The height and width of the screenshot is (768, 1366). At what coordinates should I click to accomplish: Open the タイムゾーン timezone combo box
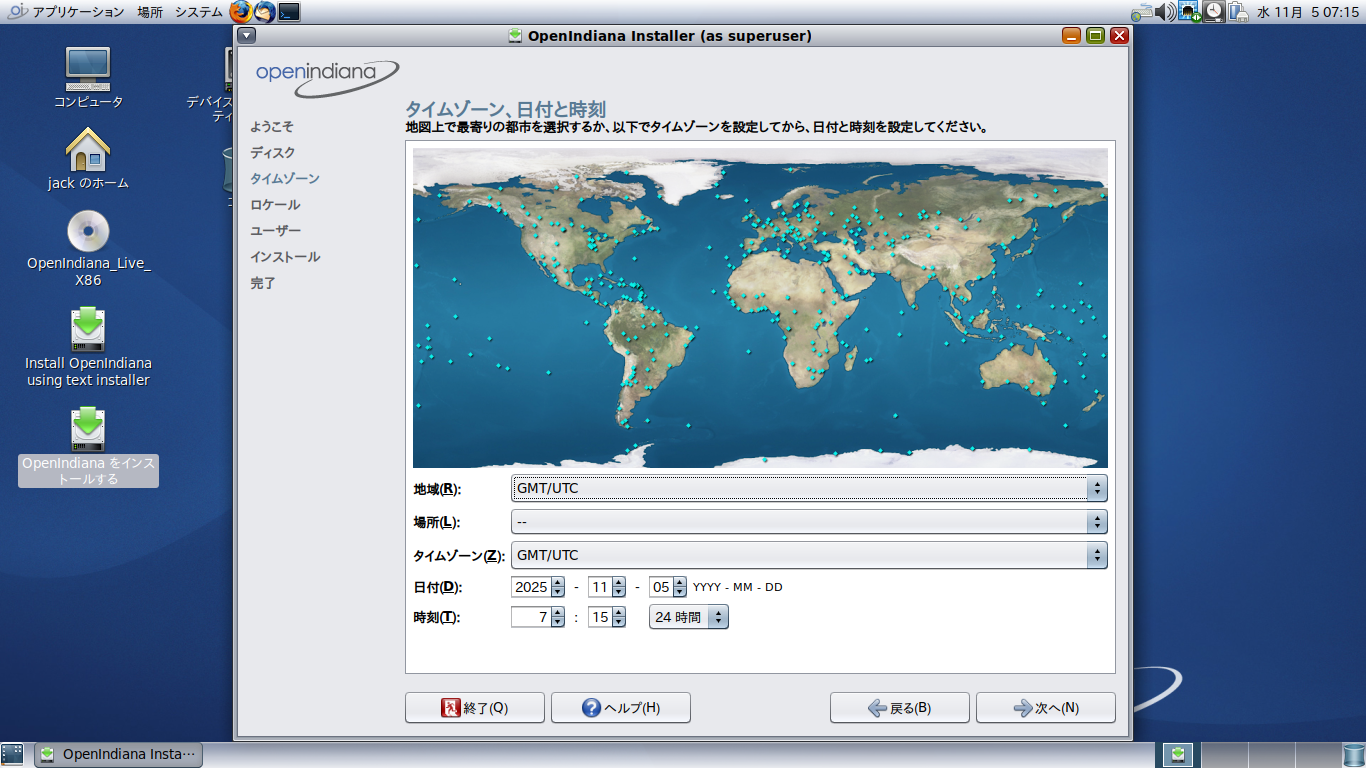tap(808, 556)
